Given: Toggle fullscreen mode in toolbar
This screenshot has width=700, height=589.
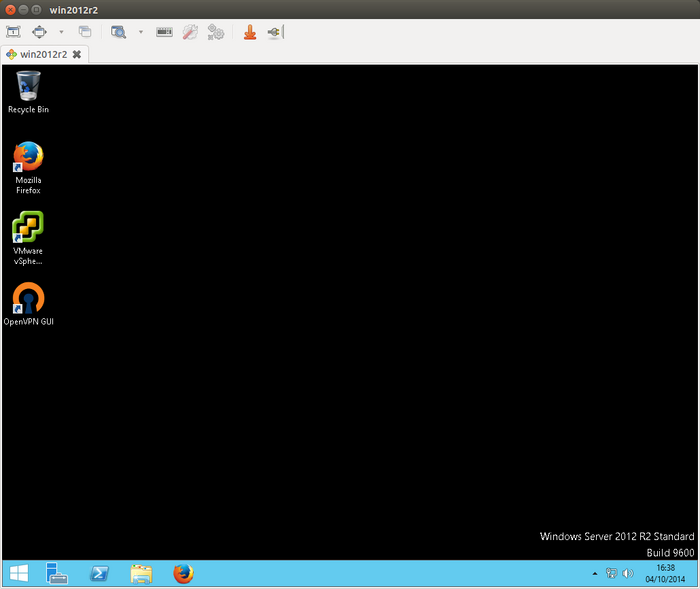Looking at the screenshot, I should pos(40,32).
